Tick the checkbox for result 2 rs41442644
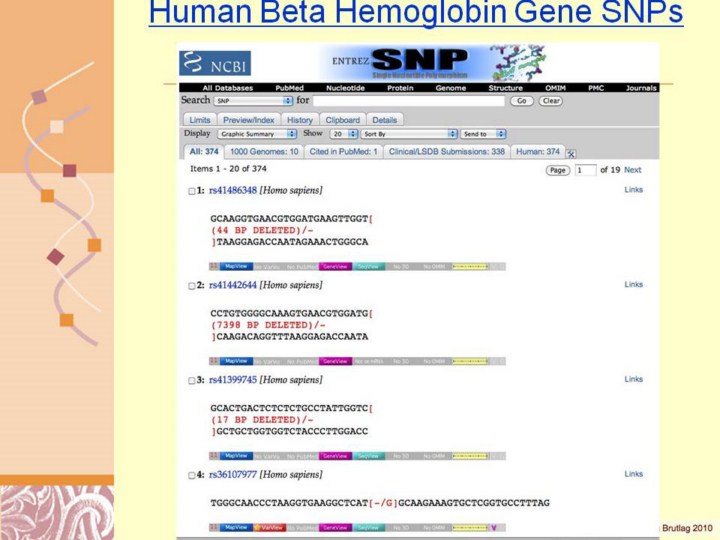720x540 pixels. [x=193, y=285]
